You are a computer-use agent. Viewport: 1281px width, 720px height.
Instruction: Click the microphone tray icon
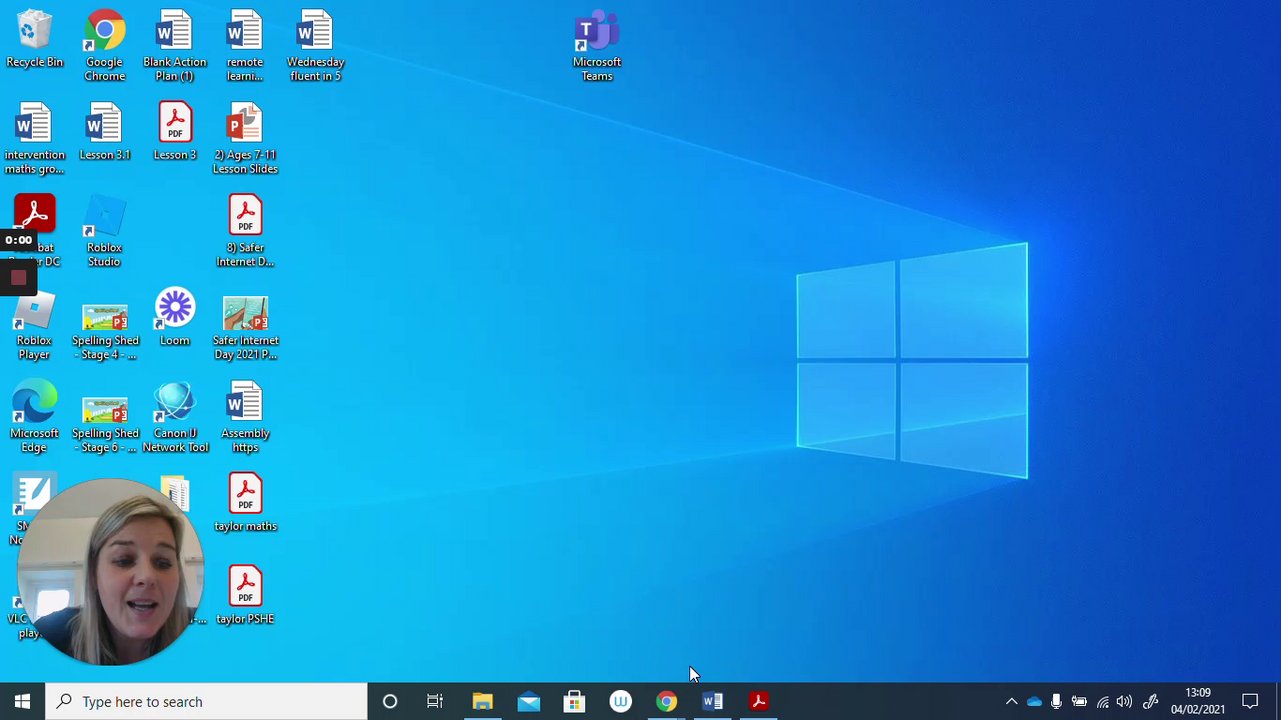pyautogui.click(x=1056, y=702)
